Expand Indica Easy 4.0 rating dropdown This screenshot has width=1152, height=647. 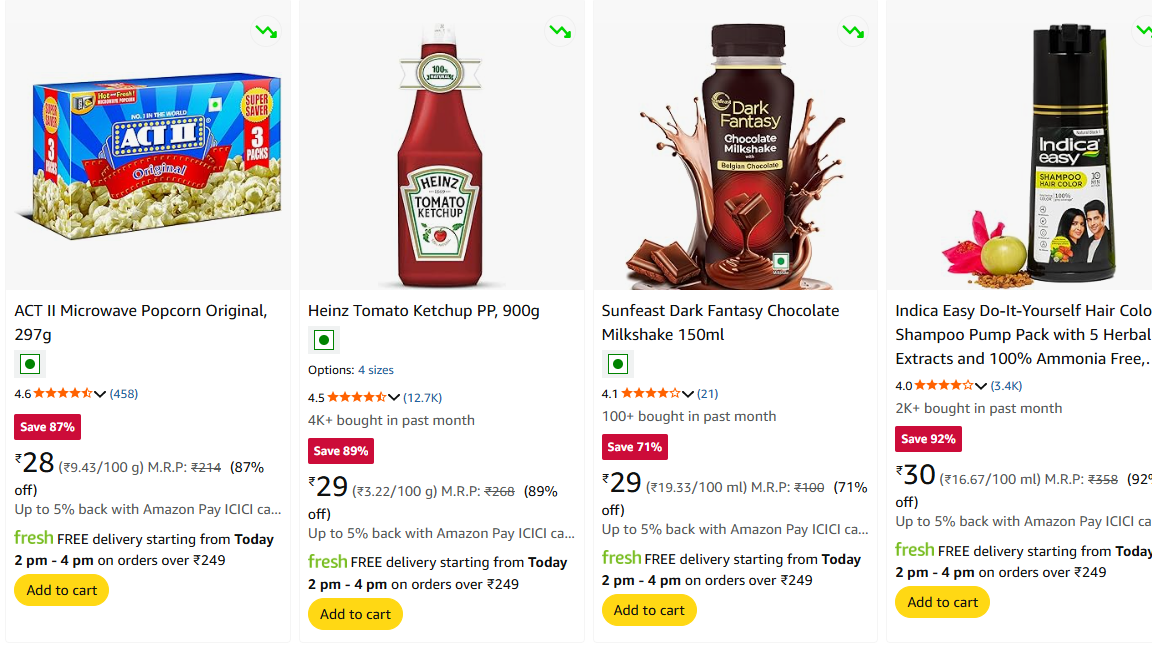coord(981,386)
